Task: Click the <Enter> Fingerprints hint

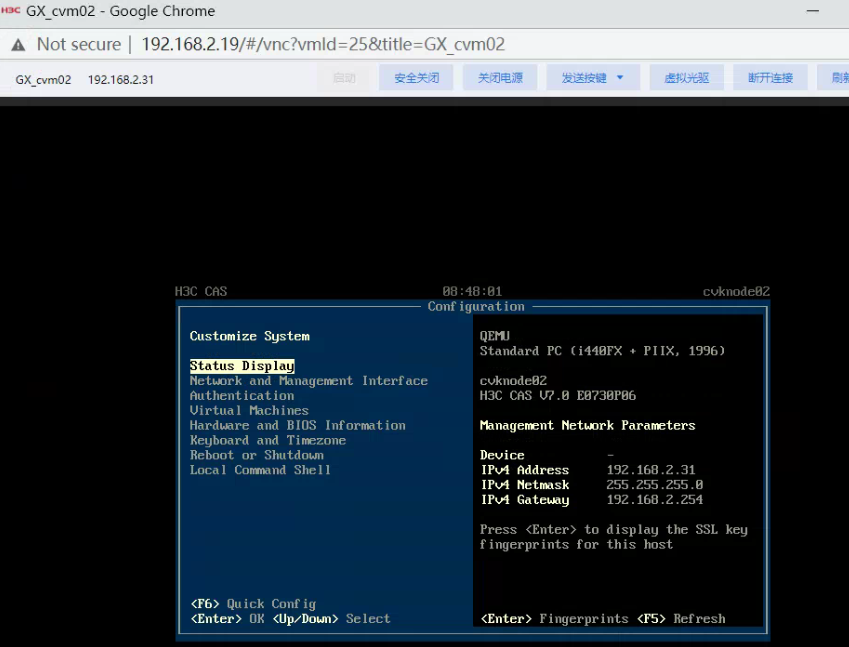Action: pyautogui.click(x=554, y=619)
